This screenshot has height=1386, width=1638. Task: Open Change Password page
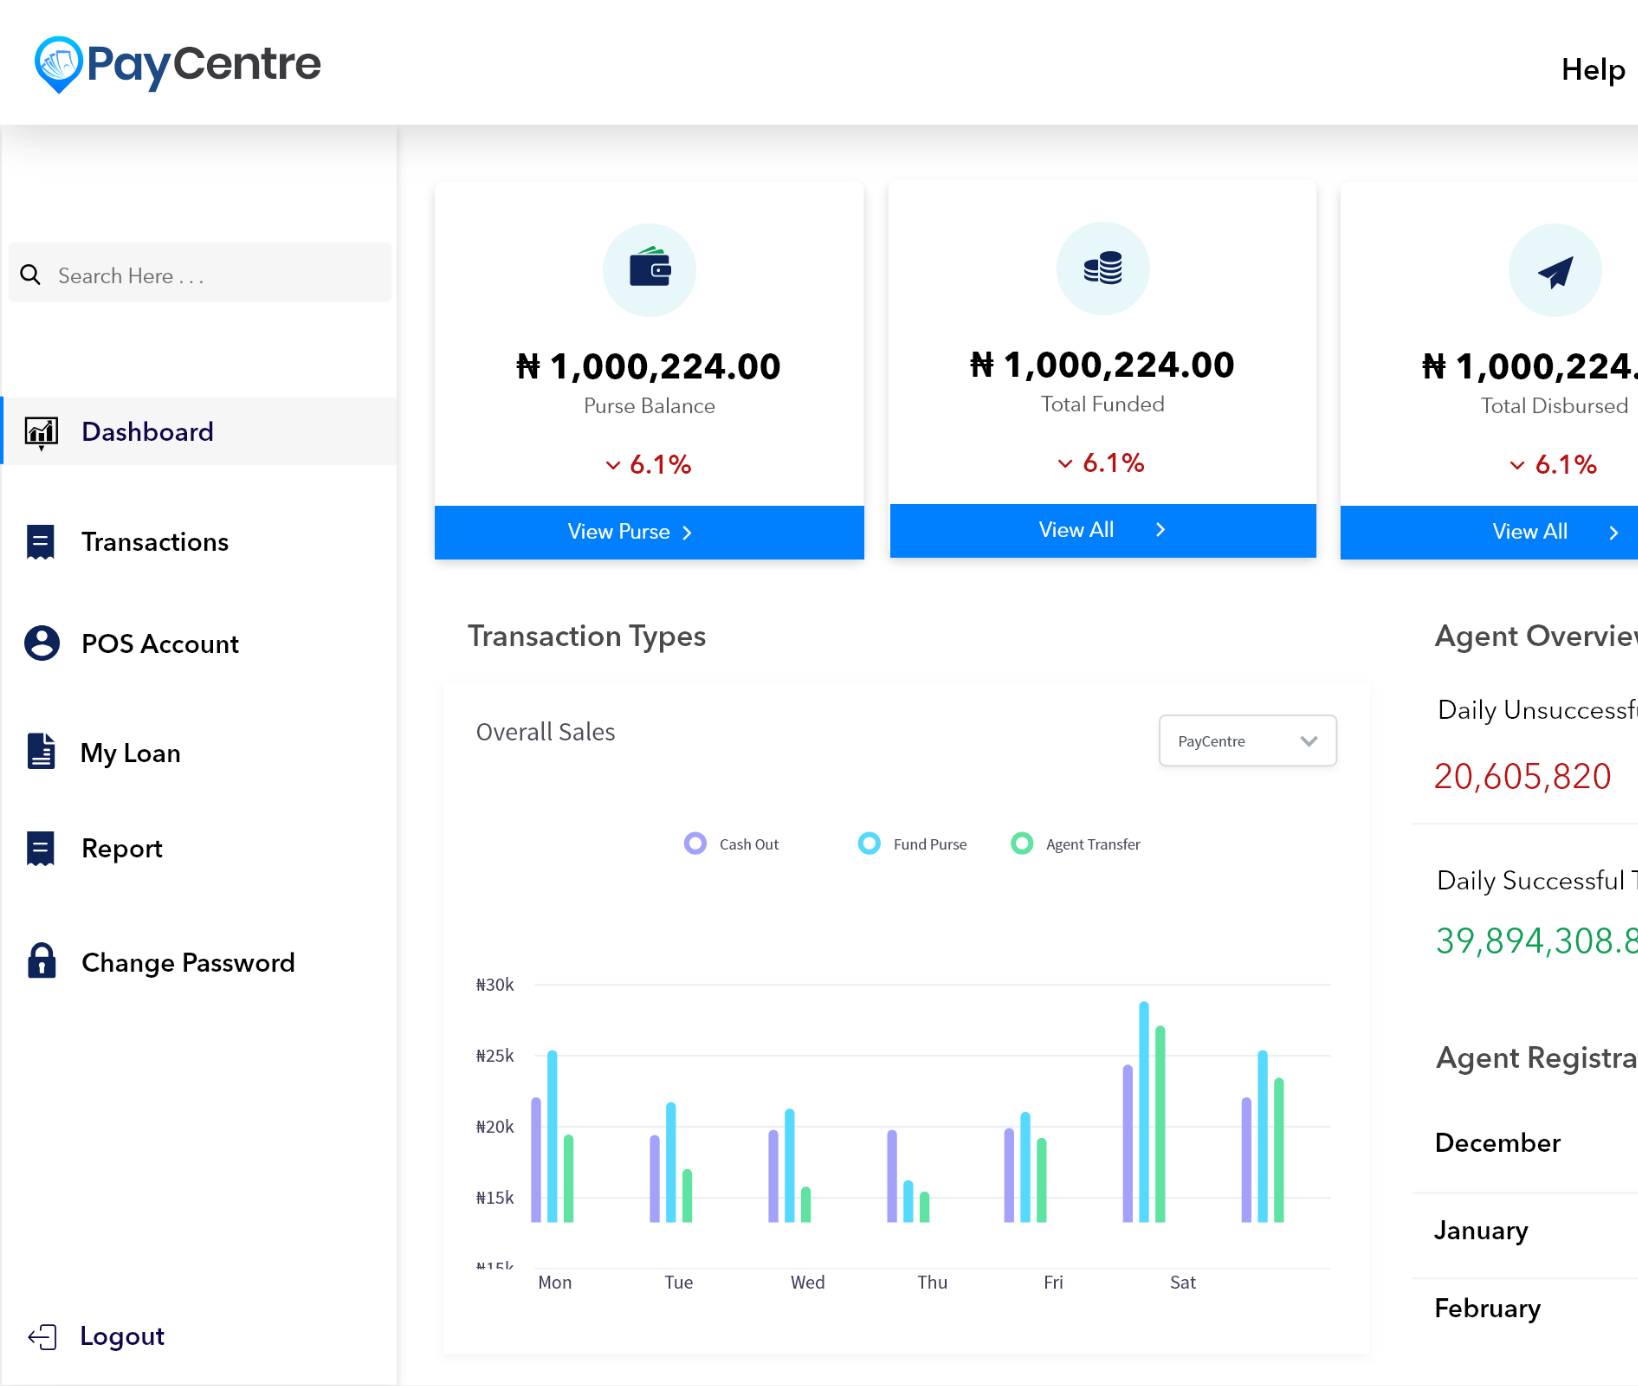pyautogui.click(x=188, y=962)
